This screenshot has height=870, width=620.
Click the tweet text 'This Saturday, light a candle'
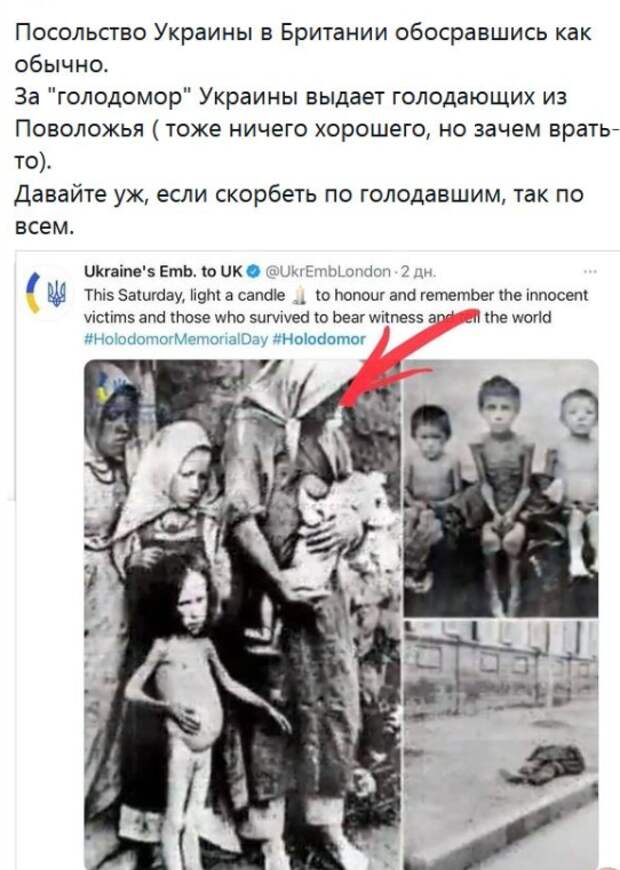tap(184, 295)
